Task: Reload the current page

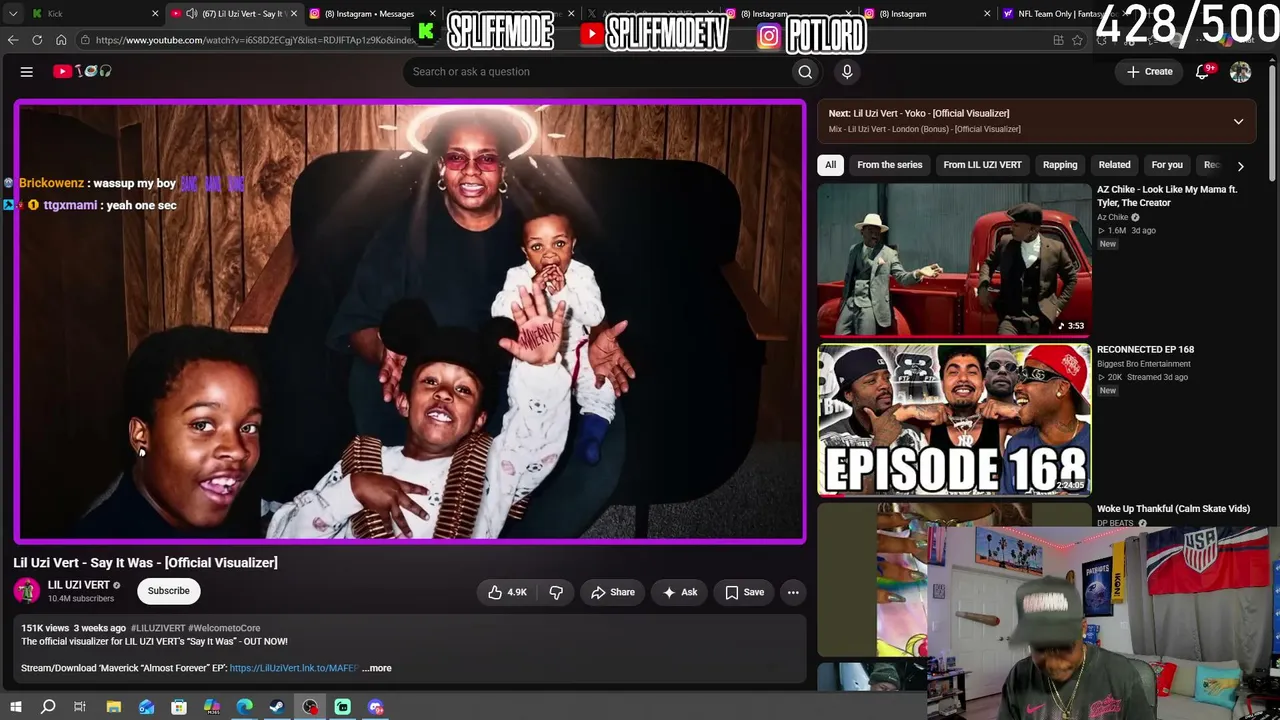Action: [x=37, y=40]
